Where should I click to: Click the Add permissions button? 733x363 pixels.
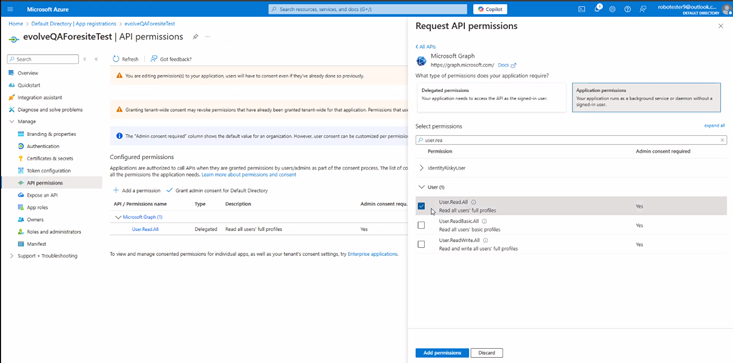tap(442, 353)
